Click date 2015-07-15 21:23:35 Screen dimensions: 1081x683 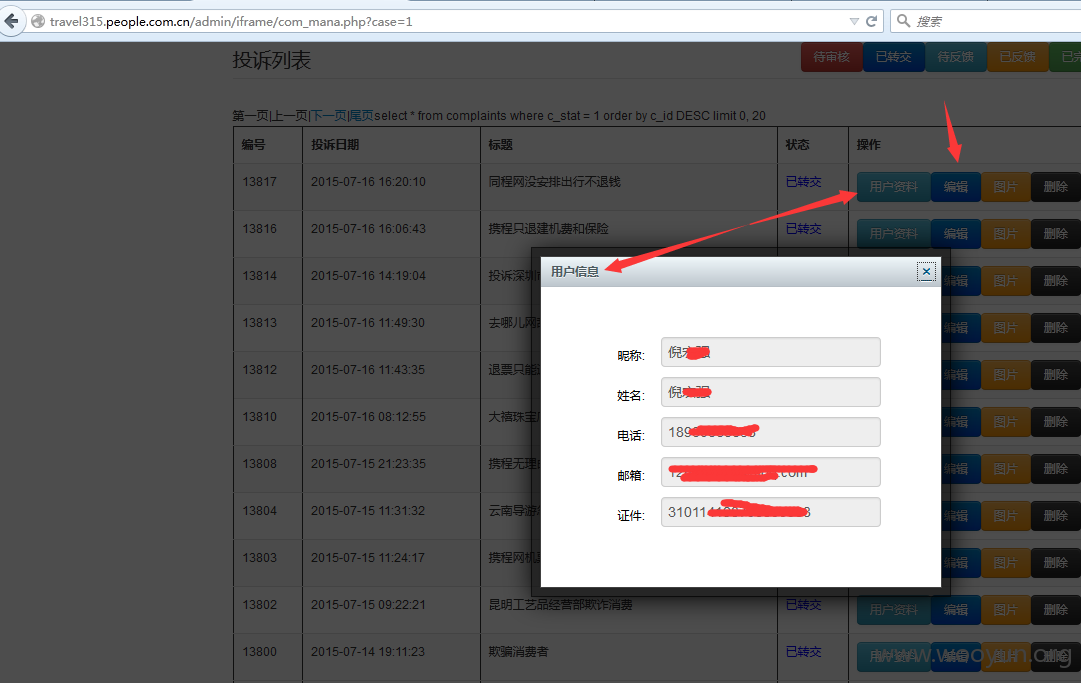(x=368, y=463)
